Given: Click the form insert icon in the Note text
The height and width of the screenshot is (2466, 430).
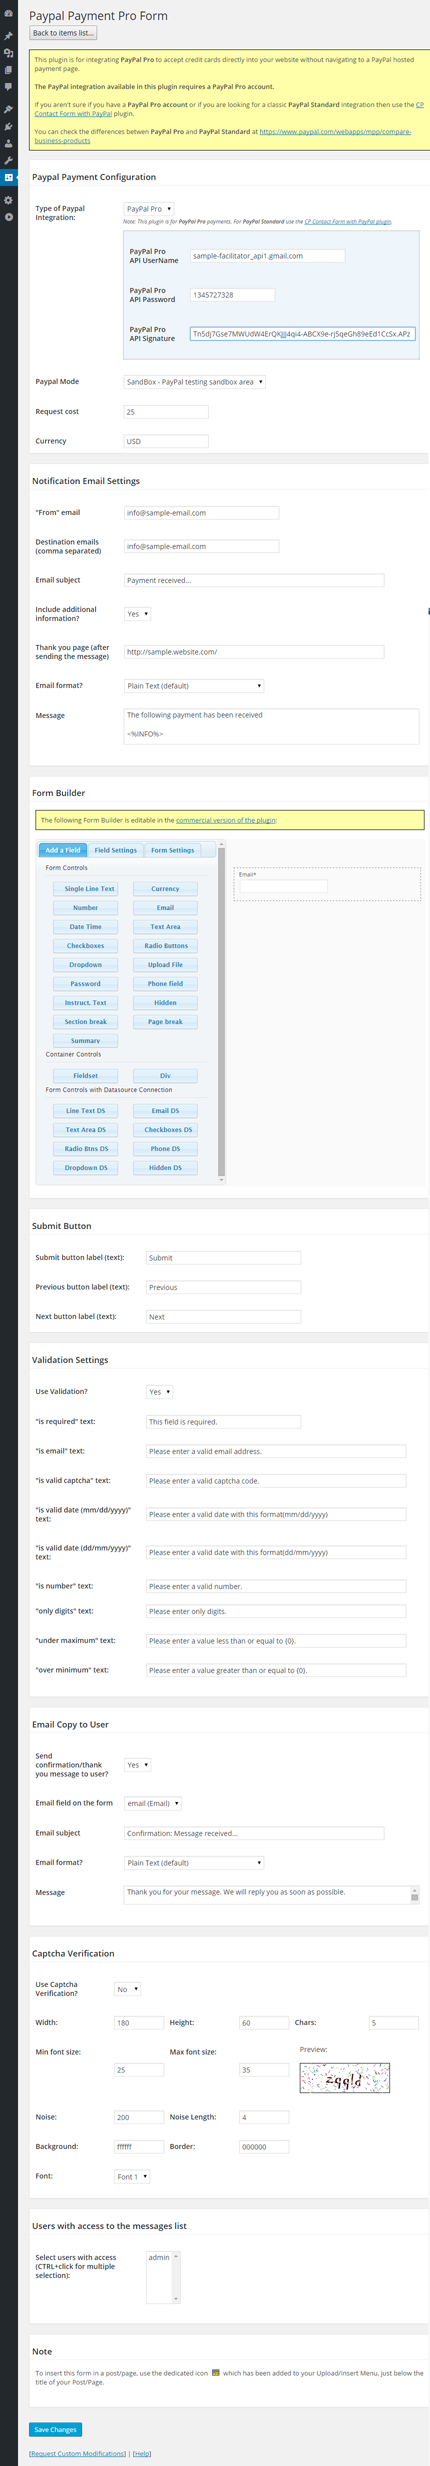Looking at the screenshot, I should point(215,2372).
